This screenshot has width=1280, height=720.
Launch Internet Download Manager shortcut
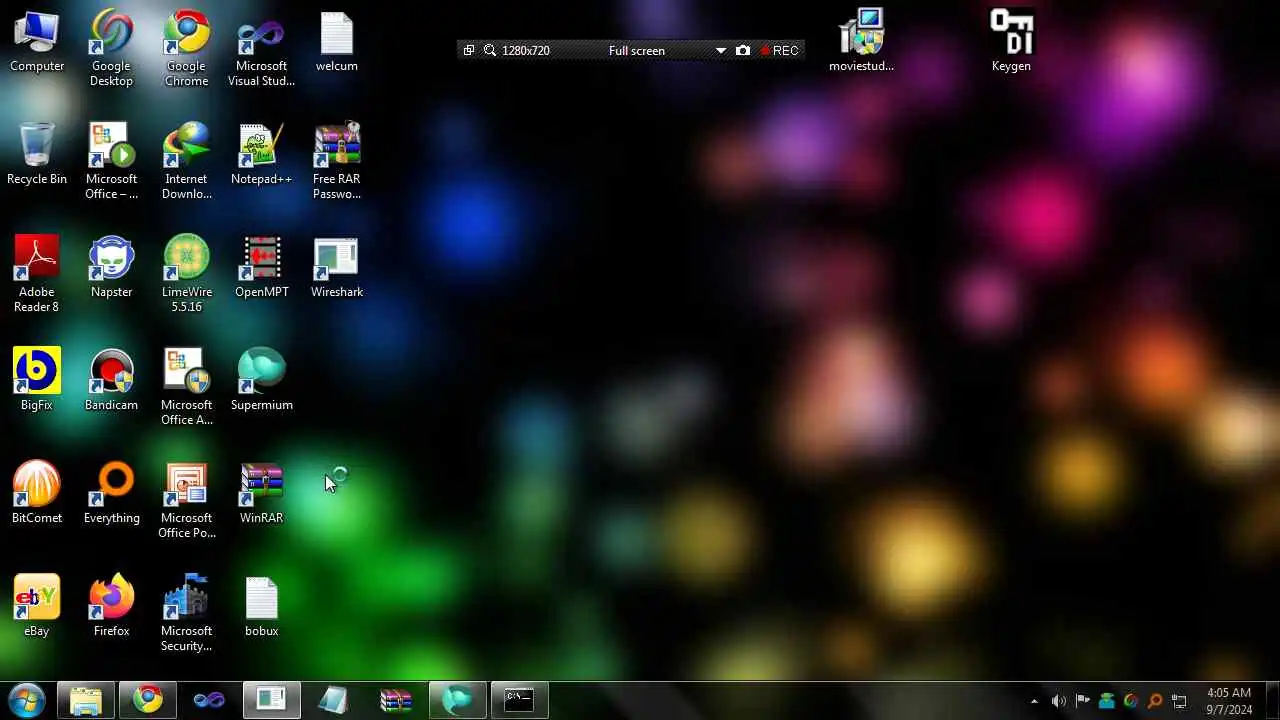[x=187, y=162]
